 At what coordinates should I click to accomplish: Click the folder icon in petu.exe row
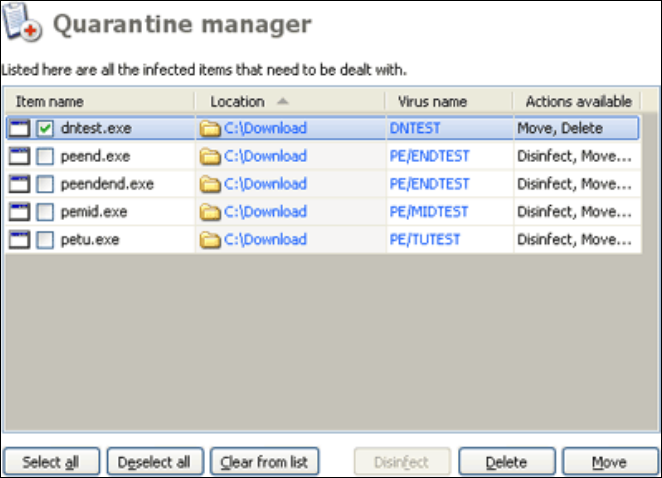click(210, 240)
